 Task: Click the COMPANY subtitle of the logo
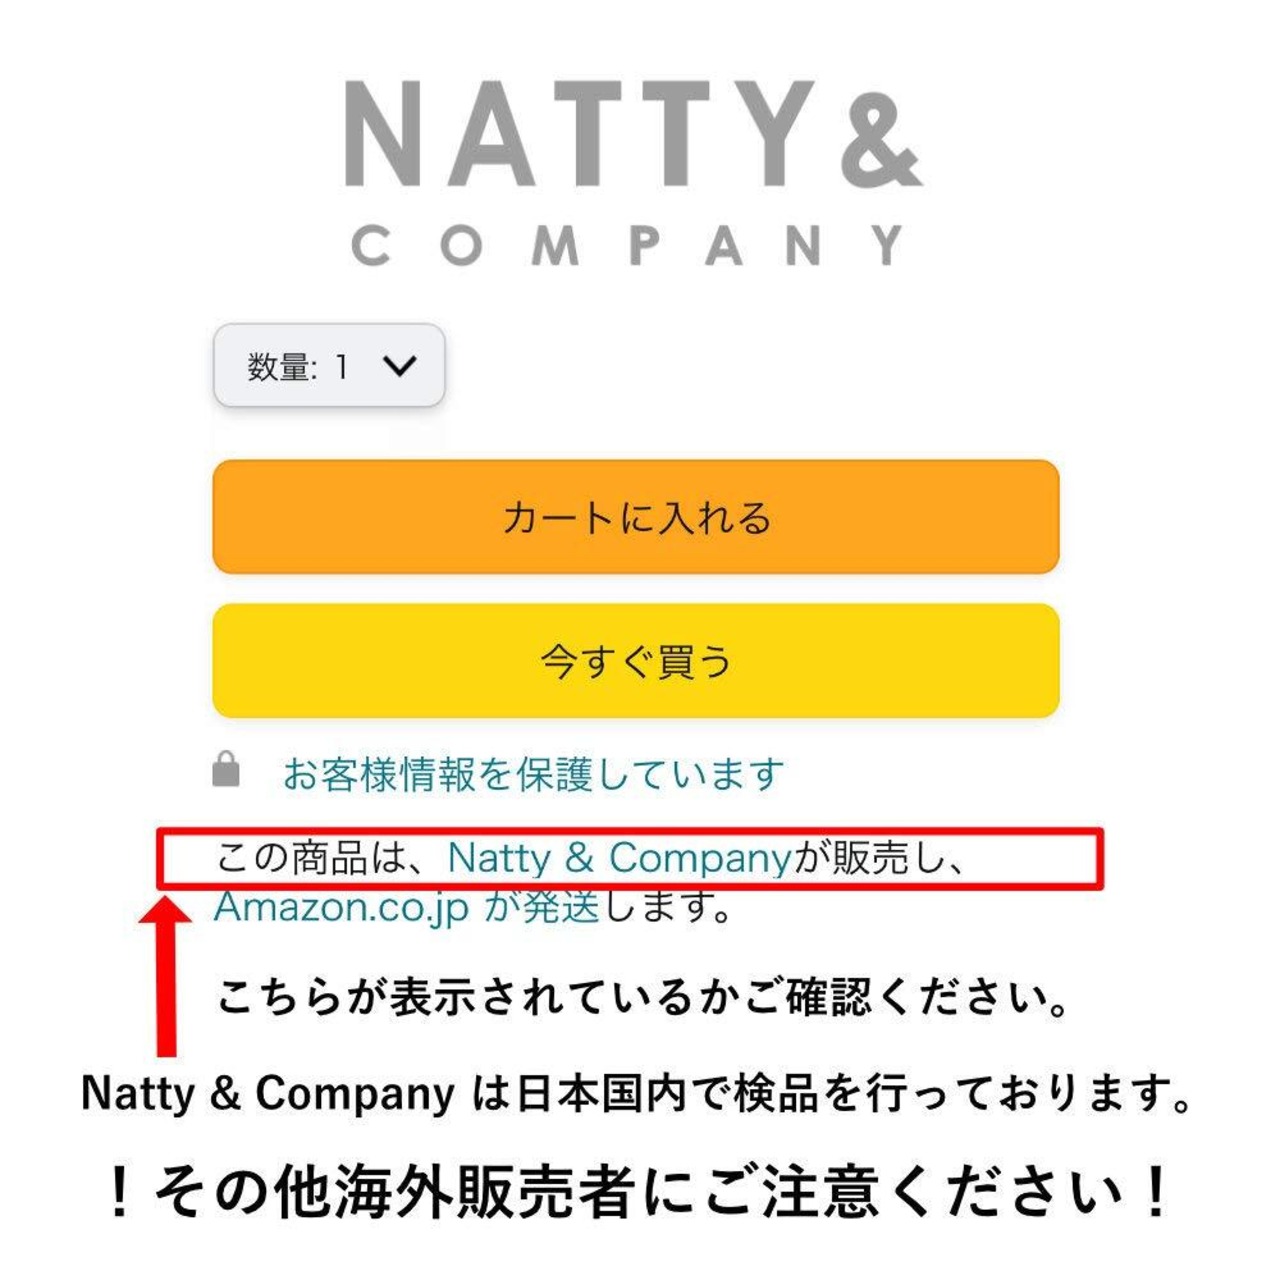pos(628,246)
